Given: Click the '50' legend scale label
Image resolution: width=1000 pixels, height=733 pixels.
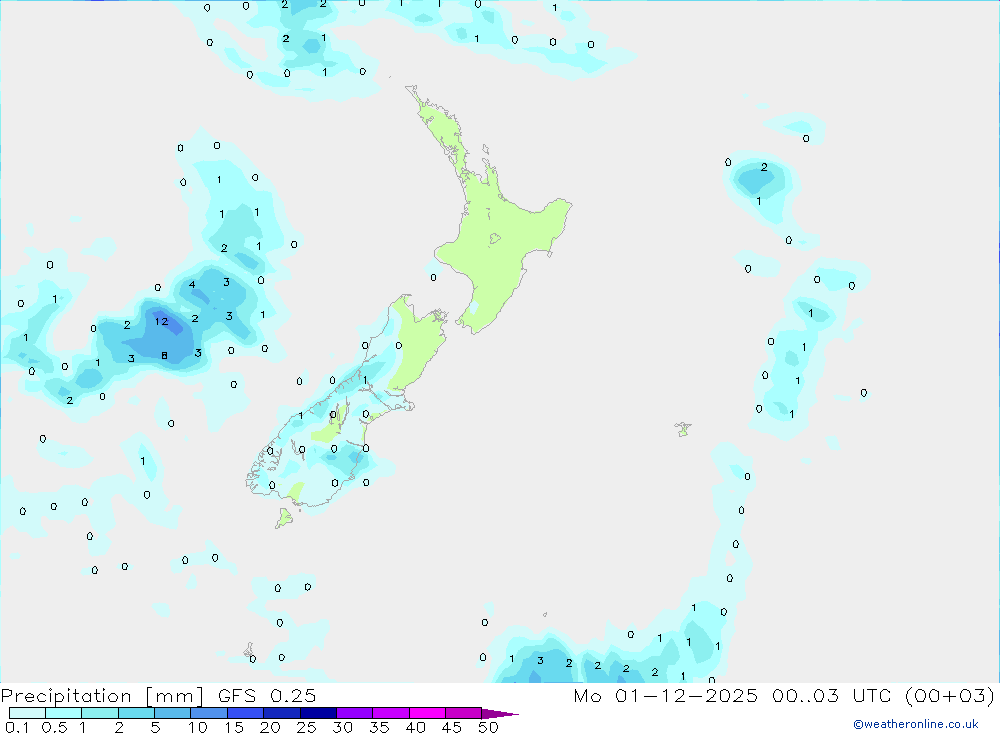Looking at the screenshot, I should (488, 727).
